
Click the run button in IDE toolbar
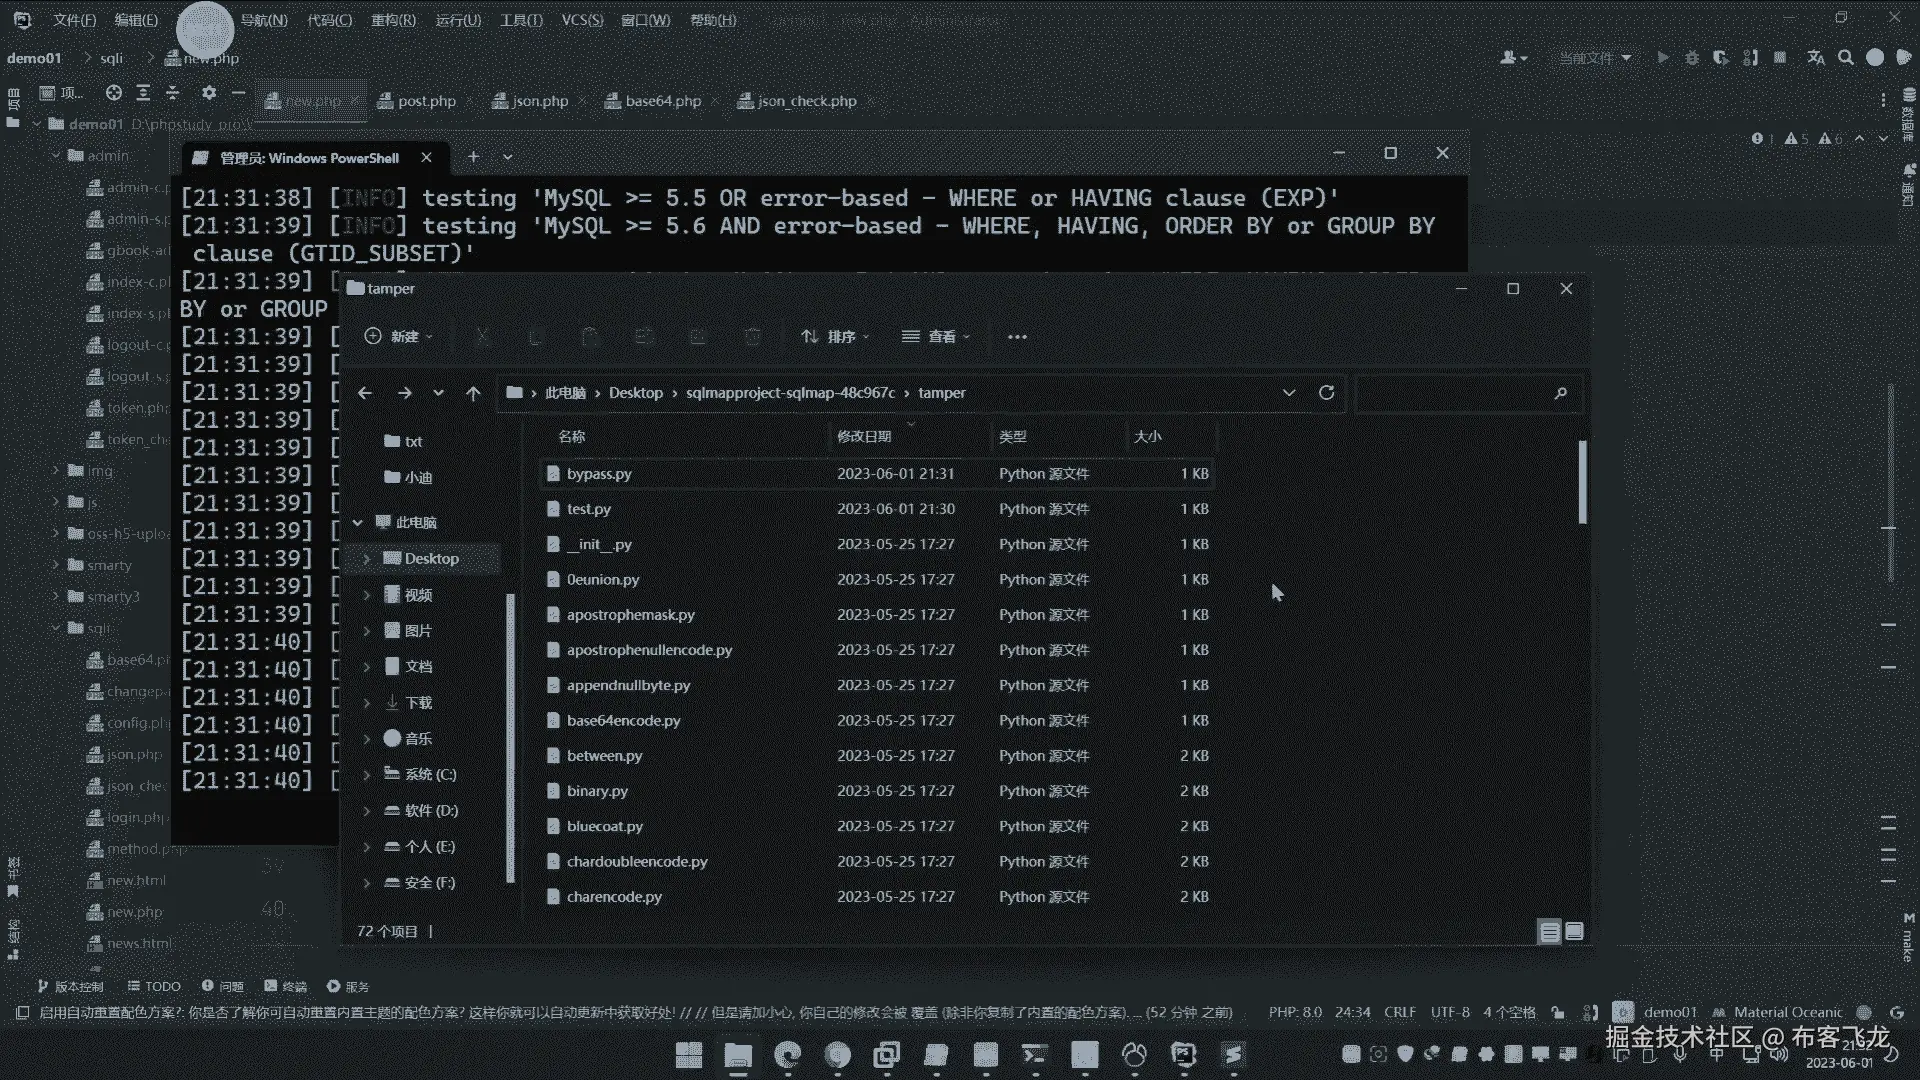1662,58
